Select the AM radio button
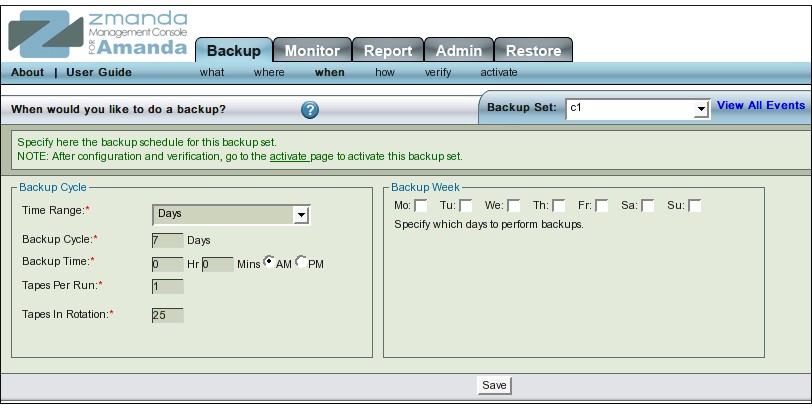 (269, 261)
